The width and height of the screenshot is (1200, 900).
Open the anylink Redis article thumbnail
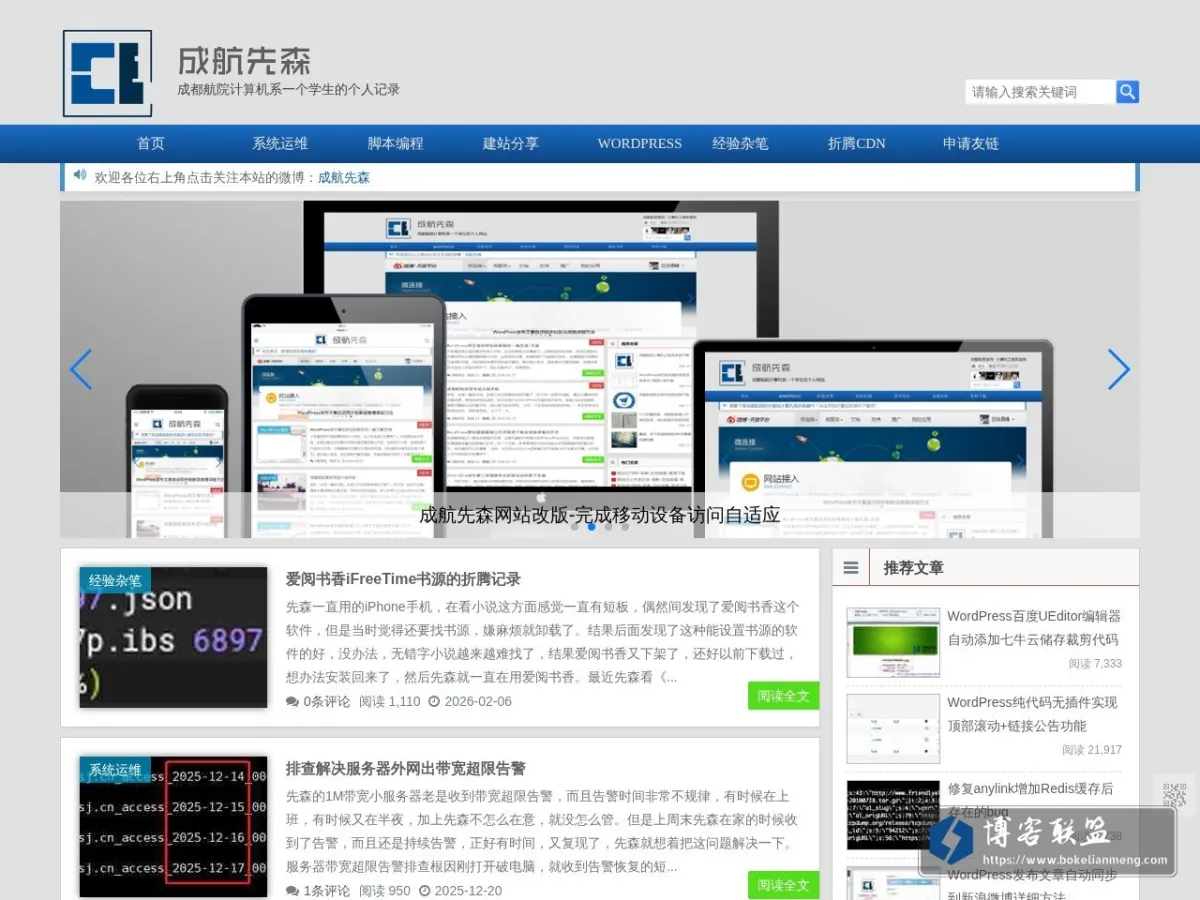[x=893, y=815]
